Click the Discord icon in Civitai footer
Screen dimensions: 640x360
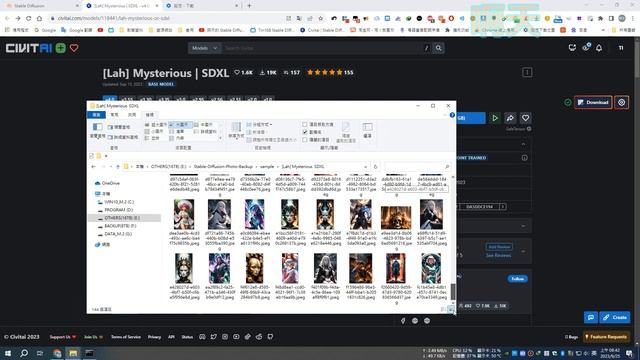202,337
